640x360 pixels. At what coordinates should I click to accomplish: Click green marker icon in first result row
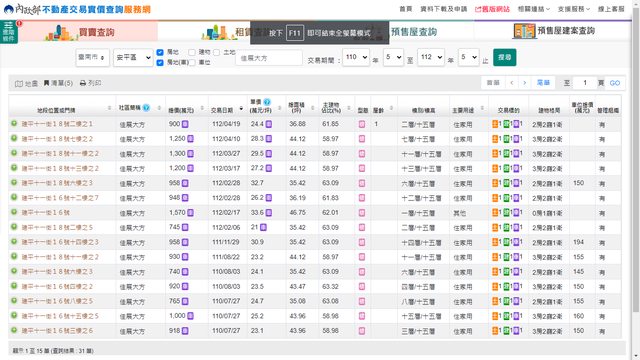pos(14,123)
